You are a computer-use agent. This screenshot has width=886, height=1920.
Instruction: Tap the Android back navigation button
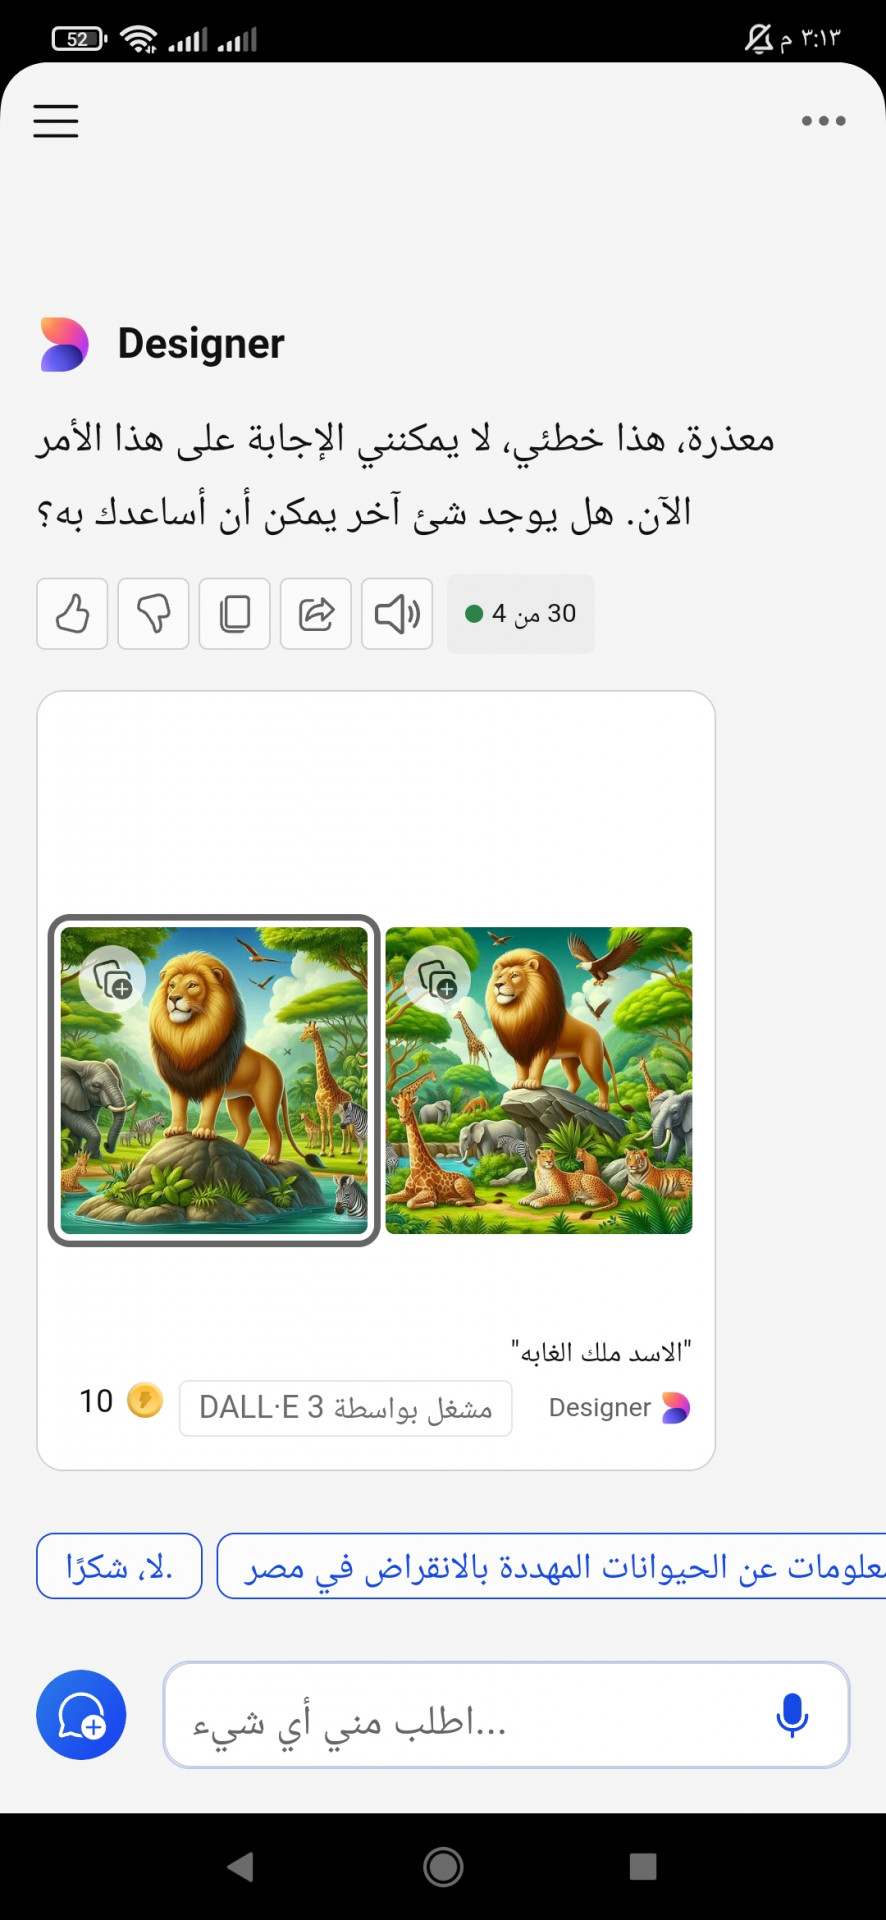tap(240, 1866)
